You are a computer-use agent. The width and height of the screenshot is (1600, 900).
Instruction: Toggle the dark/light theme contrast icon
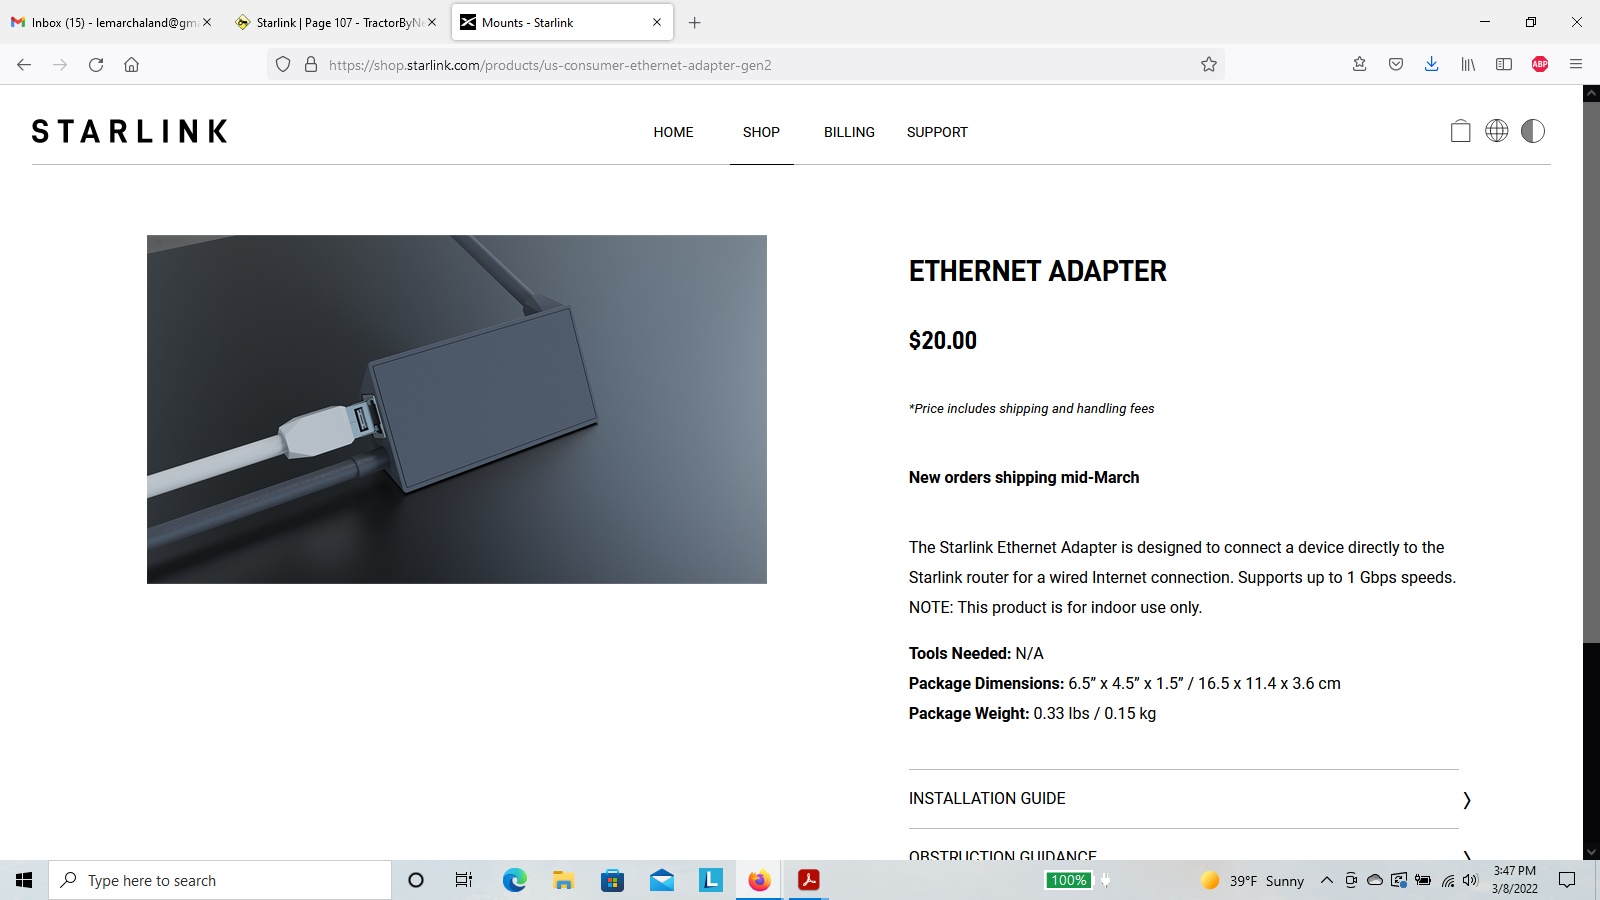[x=1533, y=131]
